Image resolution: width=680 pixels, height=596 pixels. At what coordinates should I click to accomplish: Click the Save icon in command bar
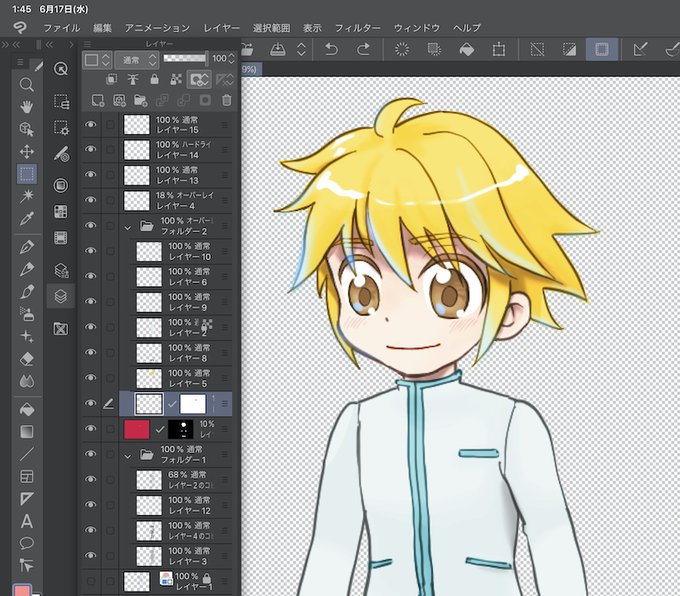(278, 49)
